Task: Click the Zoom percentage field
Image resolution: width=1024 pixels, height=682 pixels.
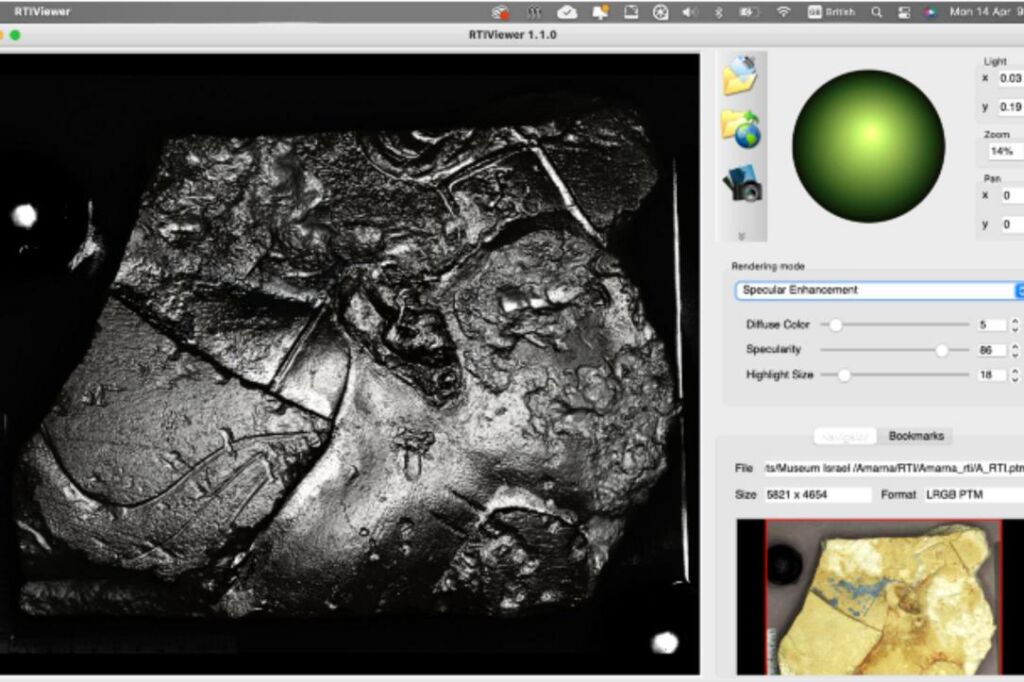Action: point(1005,152)
